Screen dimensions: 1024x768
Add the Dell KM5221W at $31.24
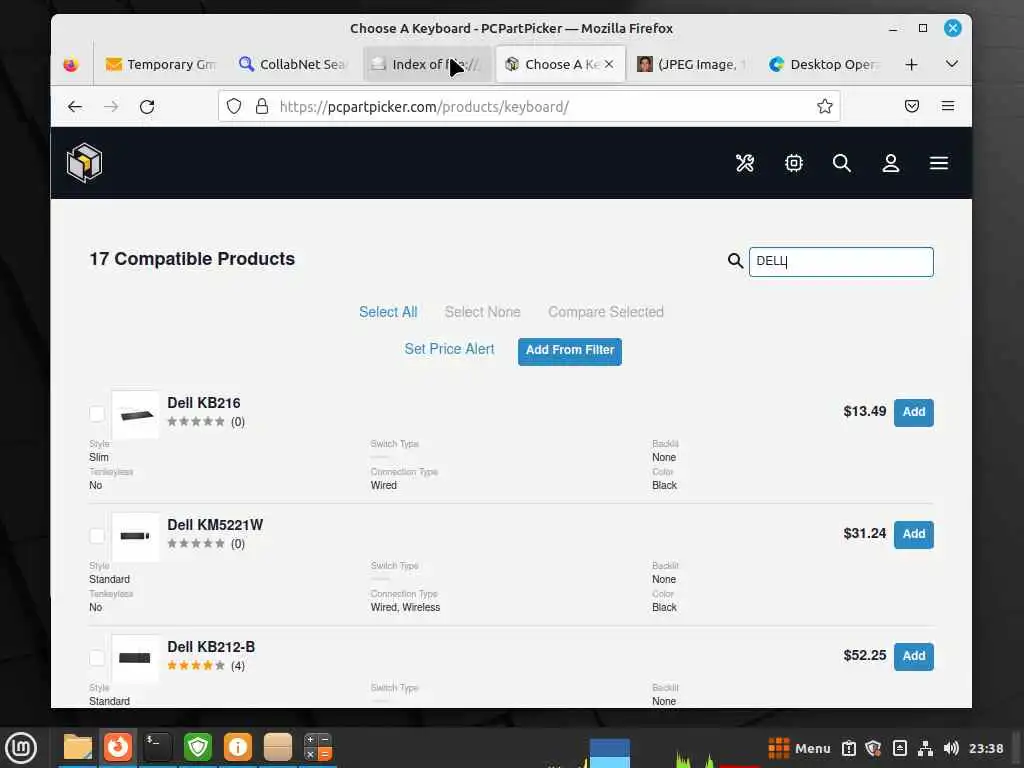click(914, 534)
